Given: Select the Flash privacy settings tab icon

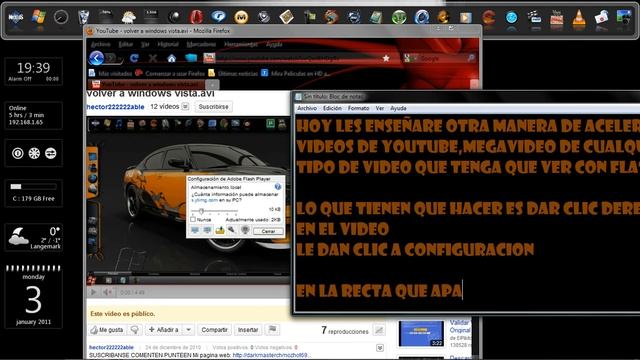Looking at the screenshot, I should [207, 231].
